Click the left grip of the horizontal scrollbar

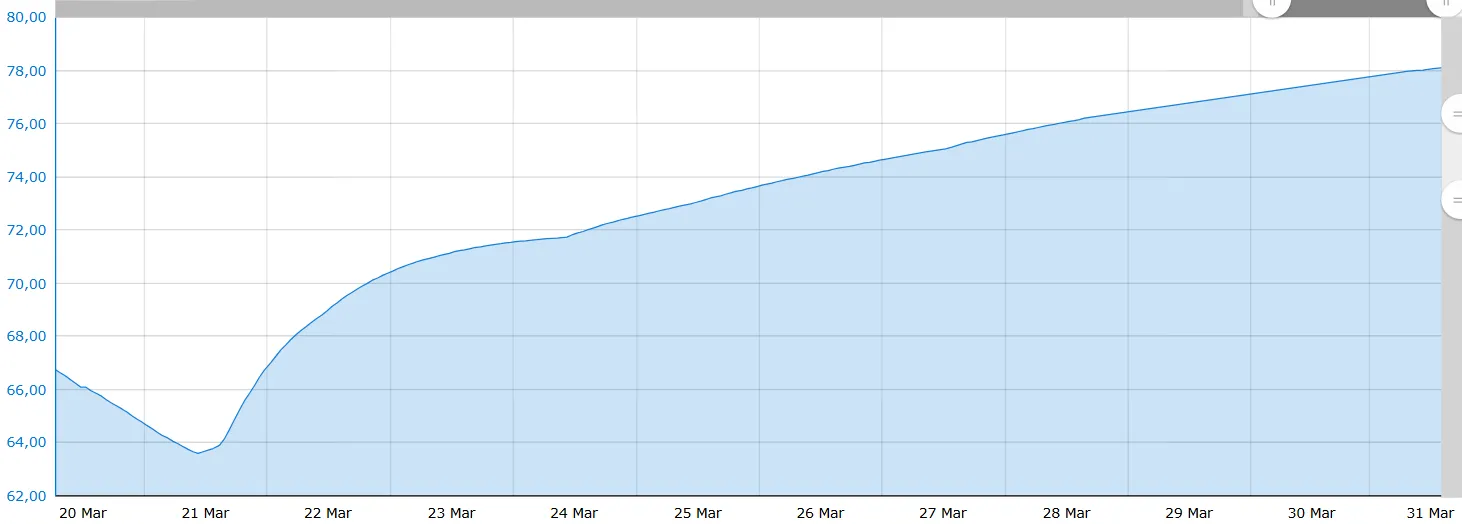click(1272, 5)
